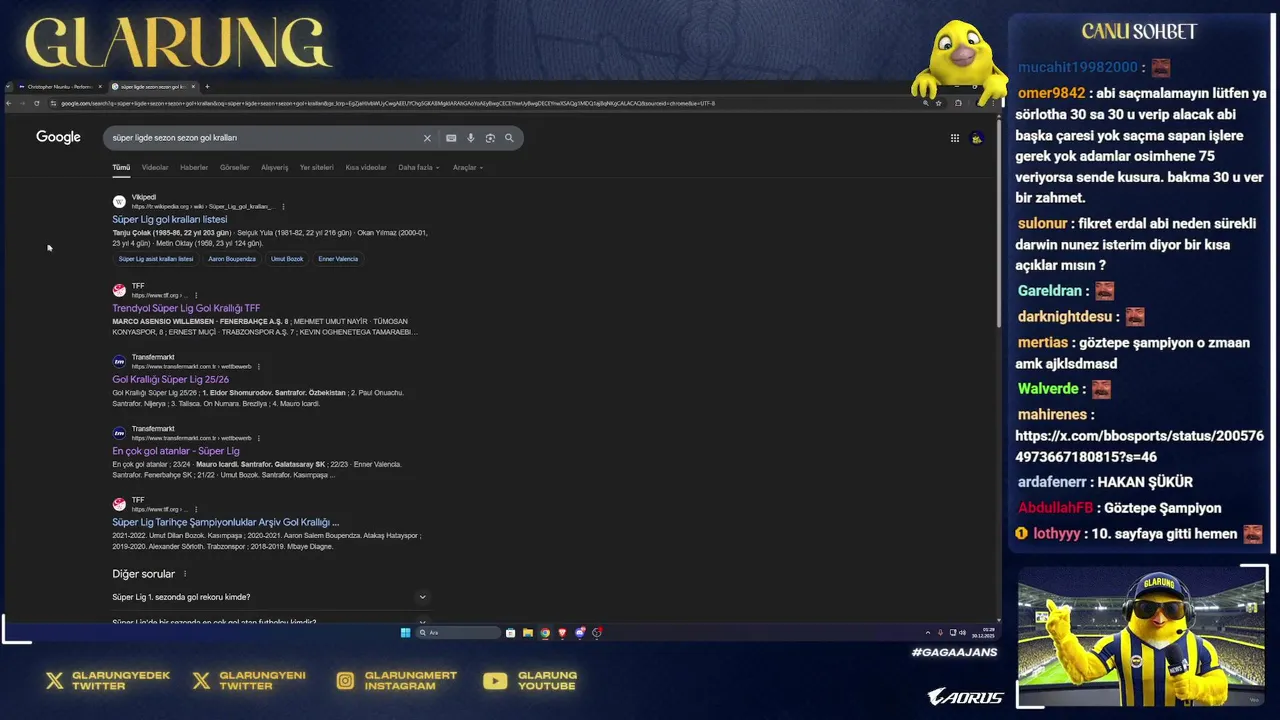The height and width of the screenshot is (720, 1280).
Task: Open the Google apps grid
Action: click(x=955, y=138)
